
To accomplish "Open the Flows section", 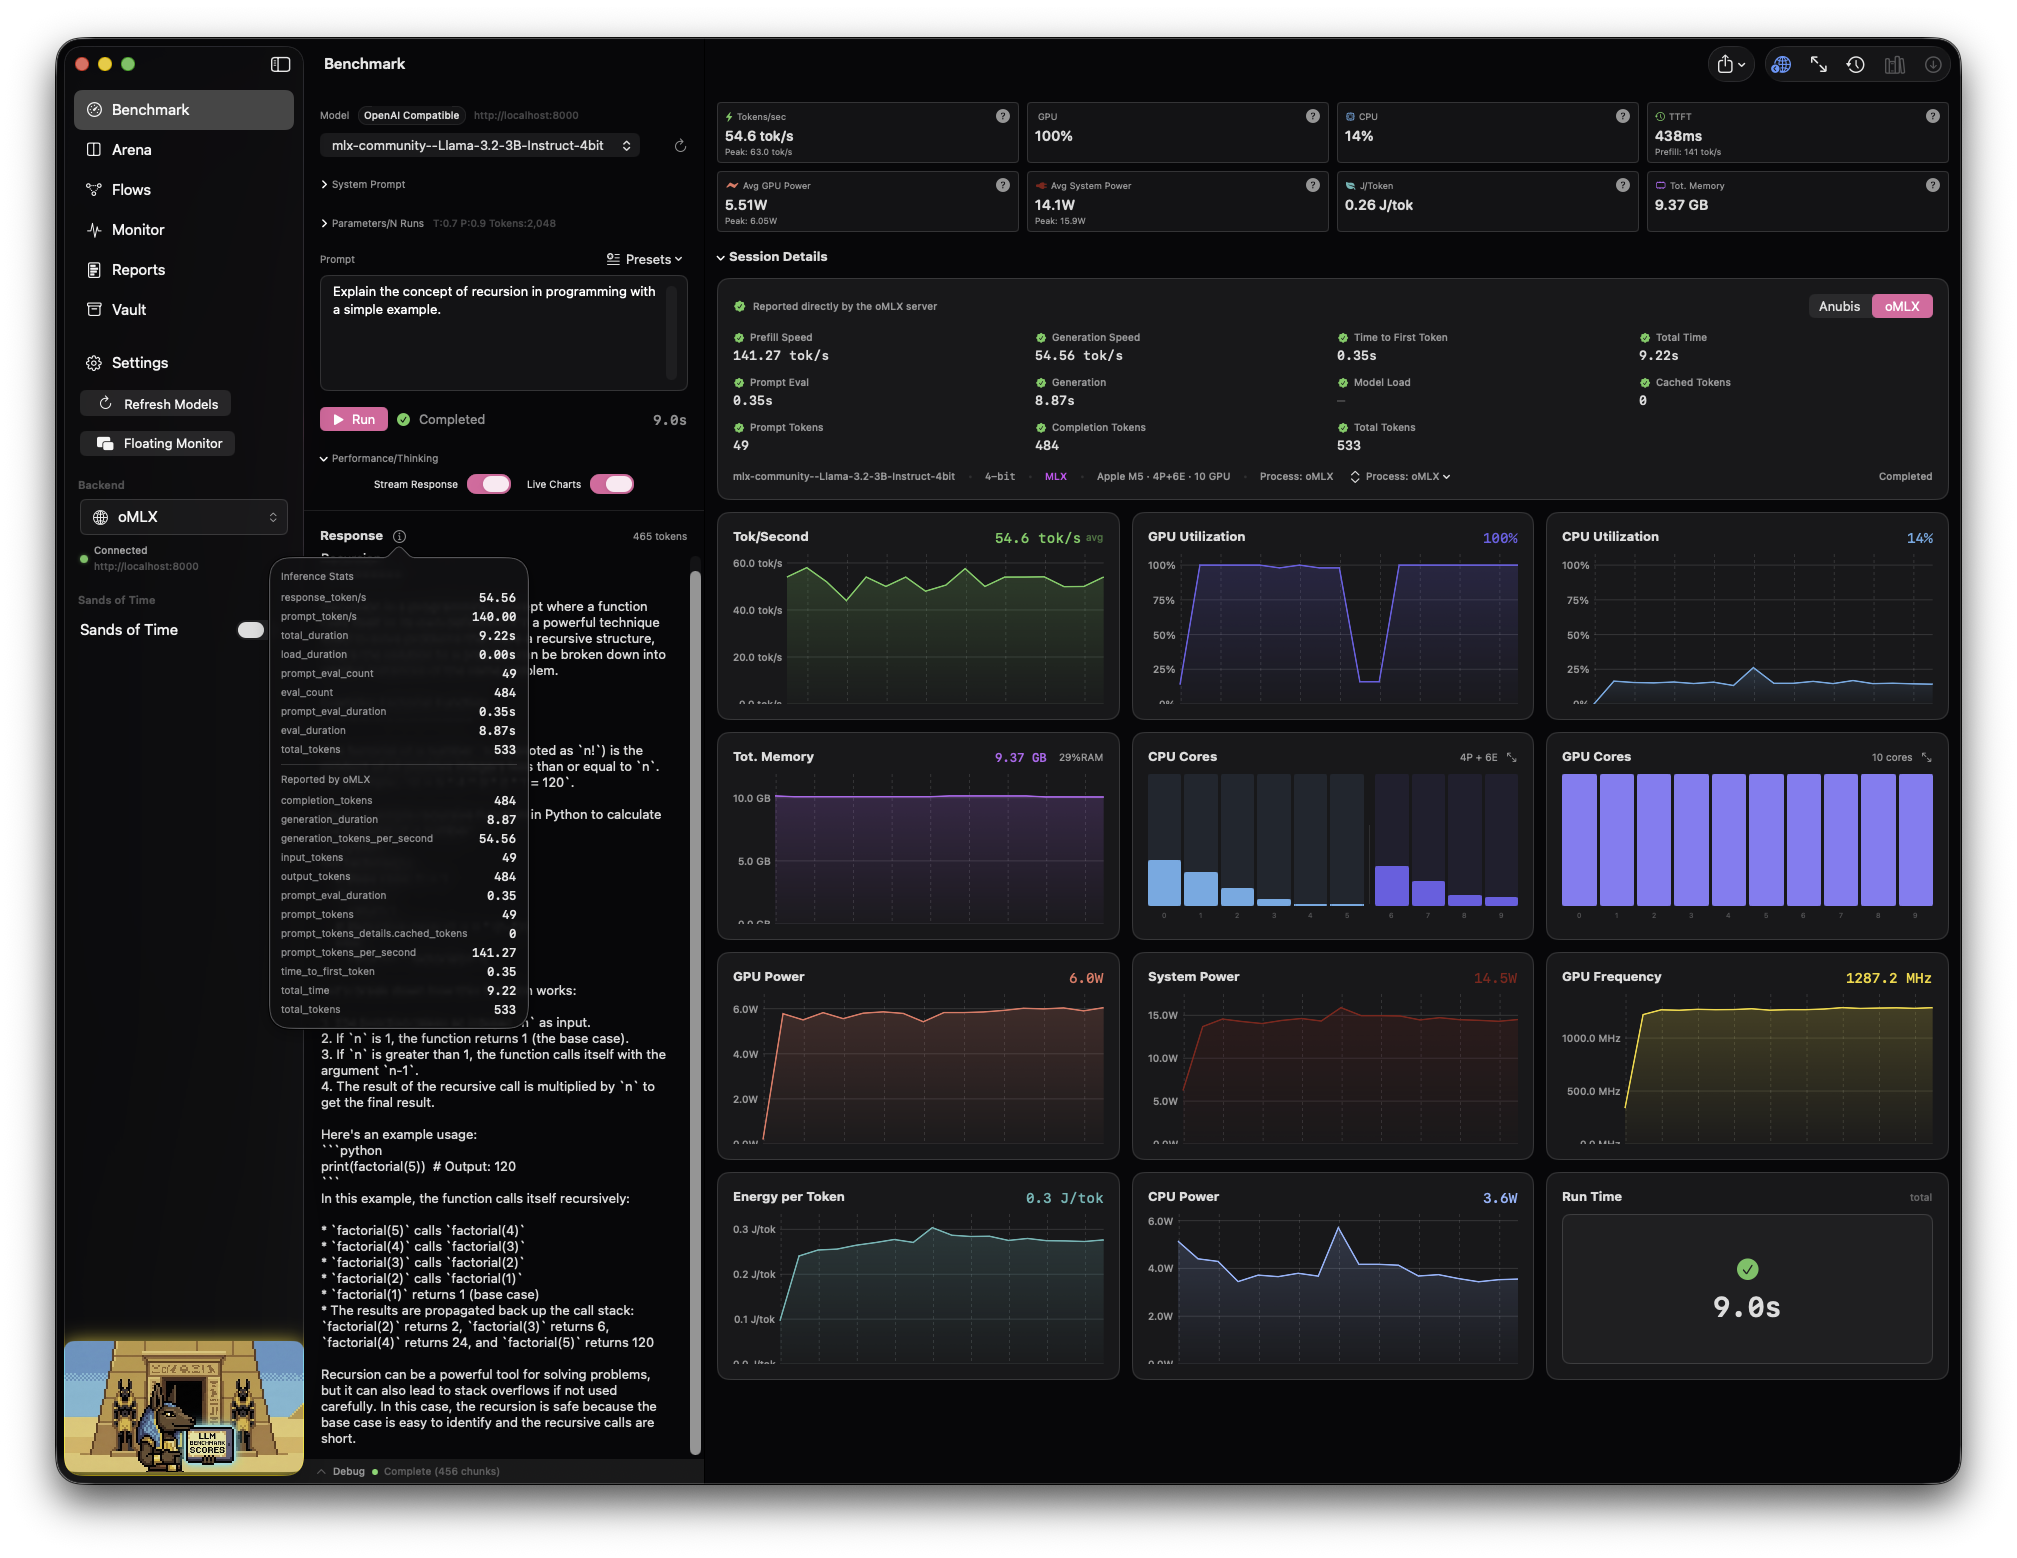I will click(x=184, y=190).
